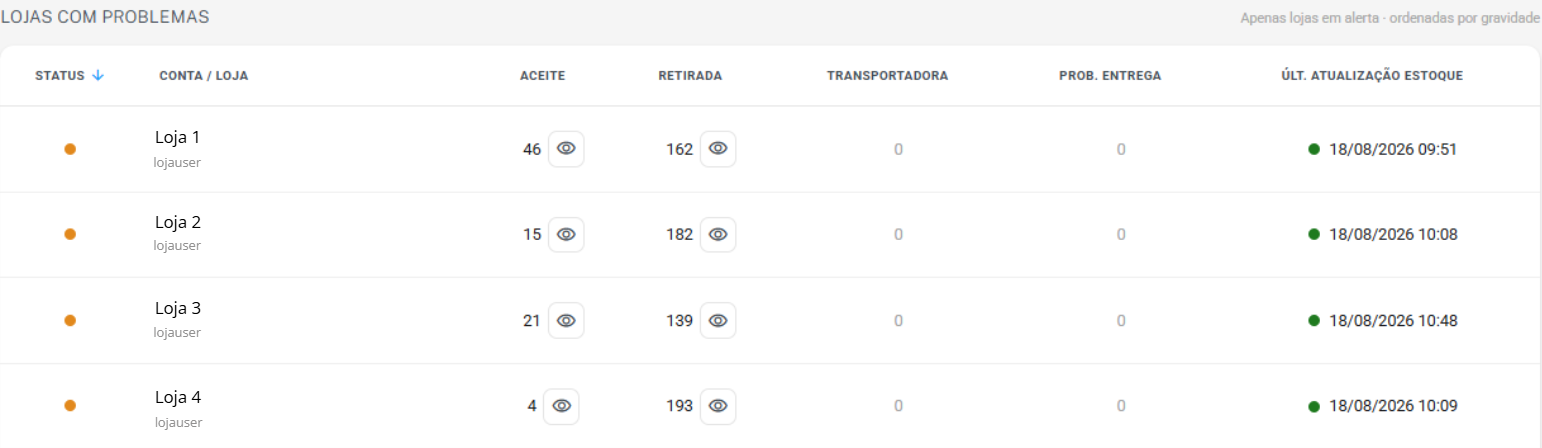
Task: Show Loja 3 Aceite 21 details via eye
Action: click(566, 321)
